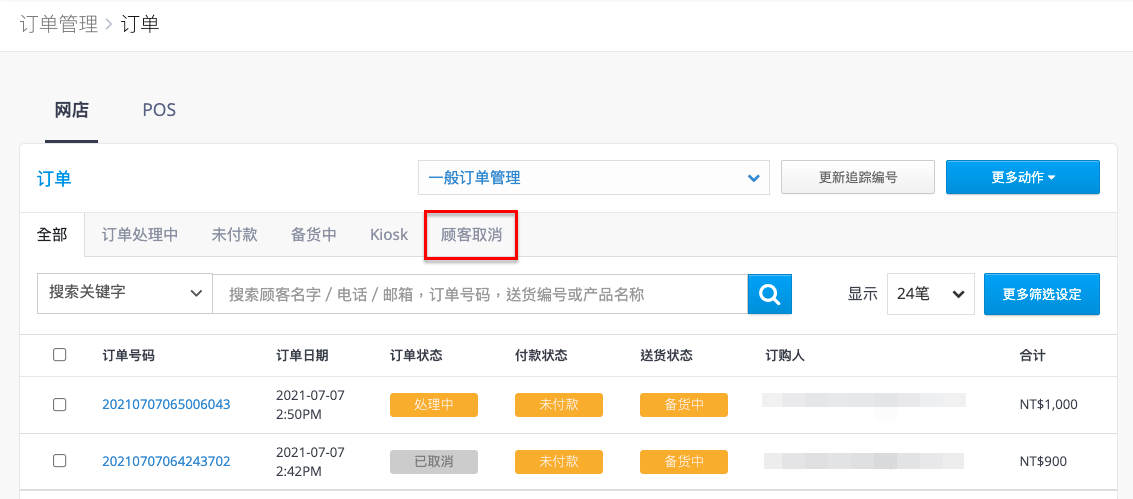This screenshot has width=1133, height=499.
Task: Click the 备货中 badge on the NT$1,000 order
Action: [x=684, y=404]
